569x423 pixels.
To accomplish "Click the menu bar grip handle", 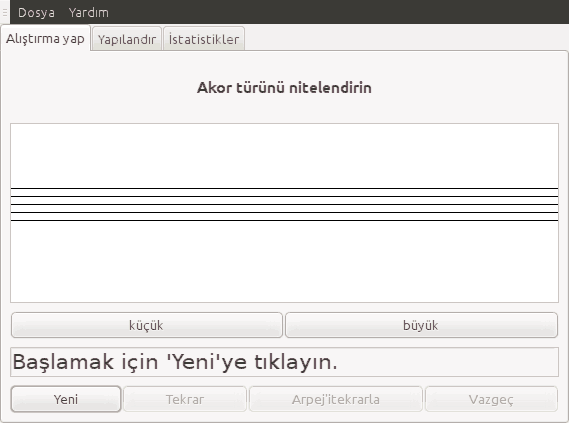I will pyautogui.click(x=5, y=12).
